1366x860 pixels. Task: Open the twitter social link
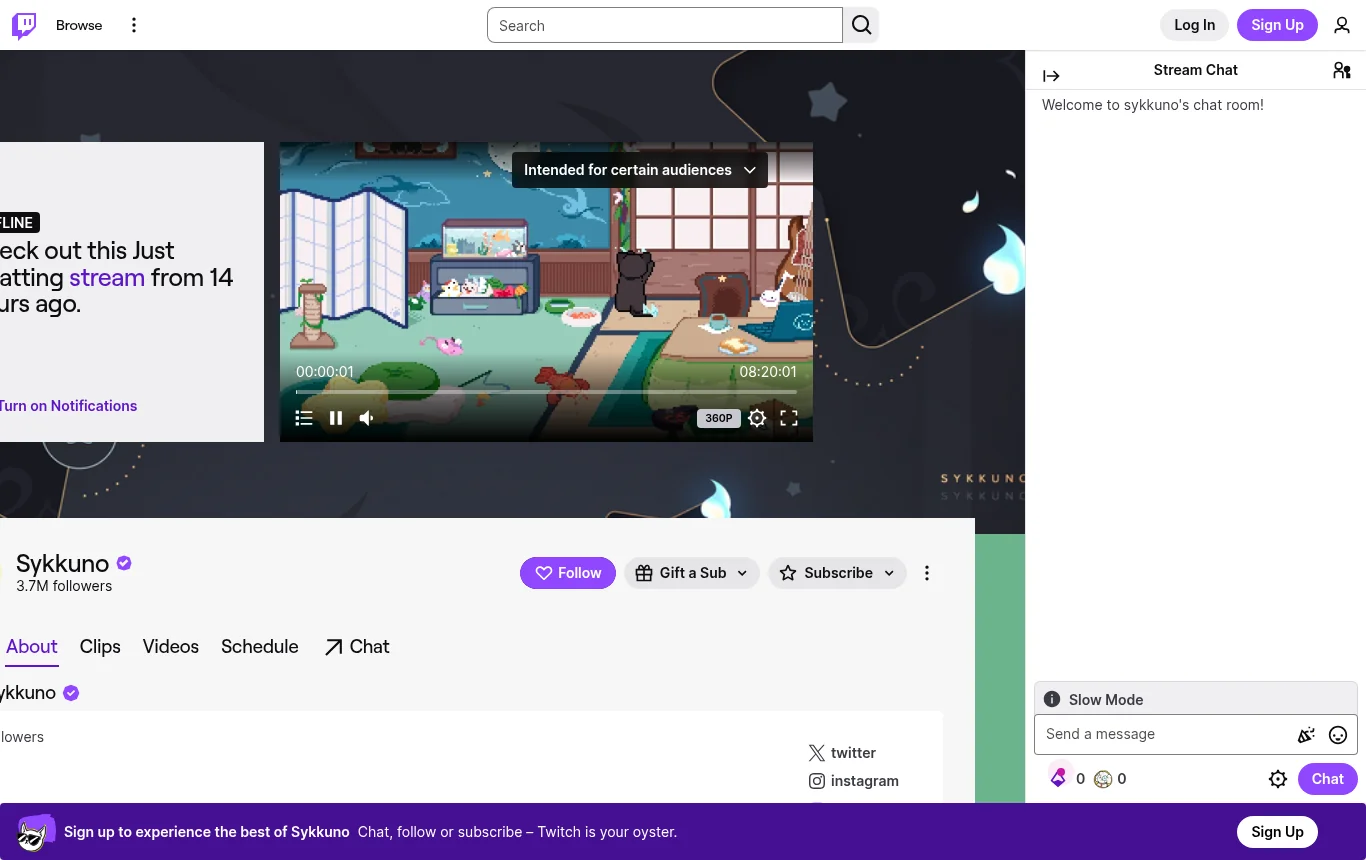[842, 753]
